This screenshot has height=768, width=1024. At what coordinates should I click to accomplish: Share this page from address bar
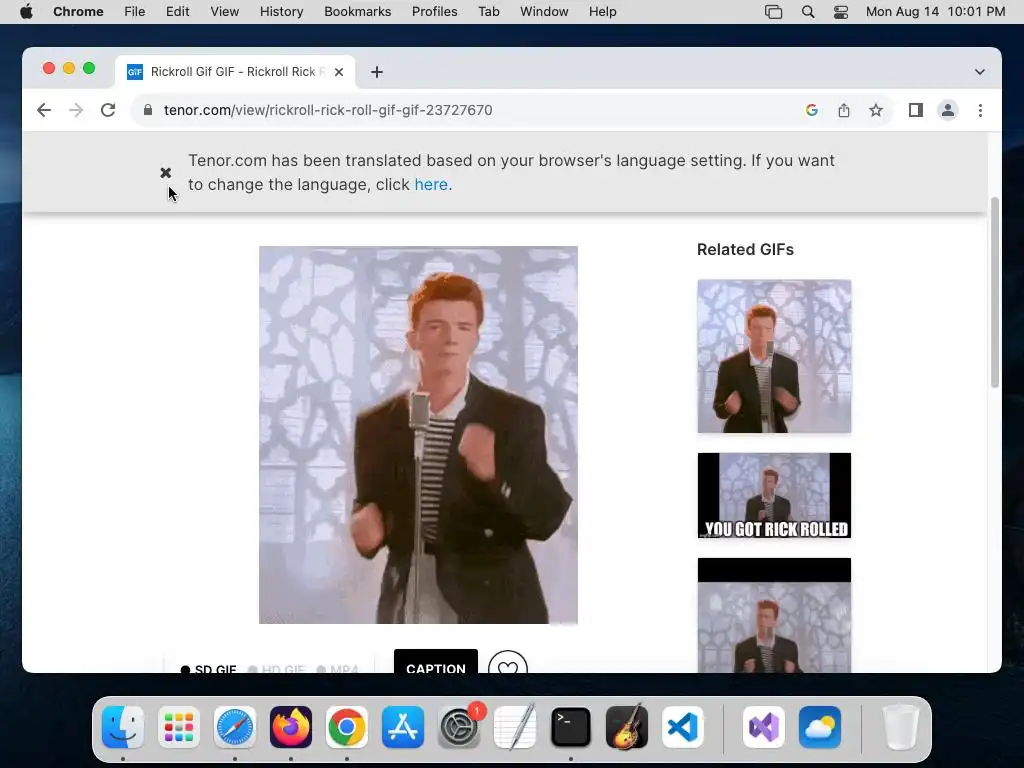point(844,110)
